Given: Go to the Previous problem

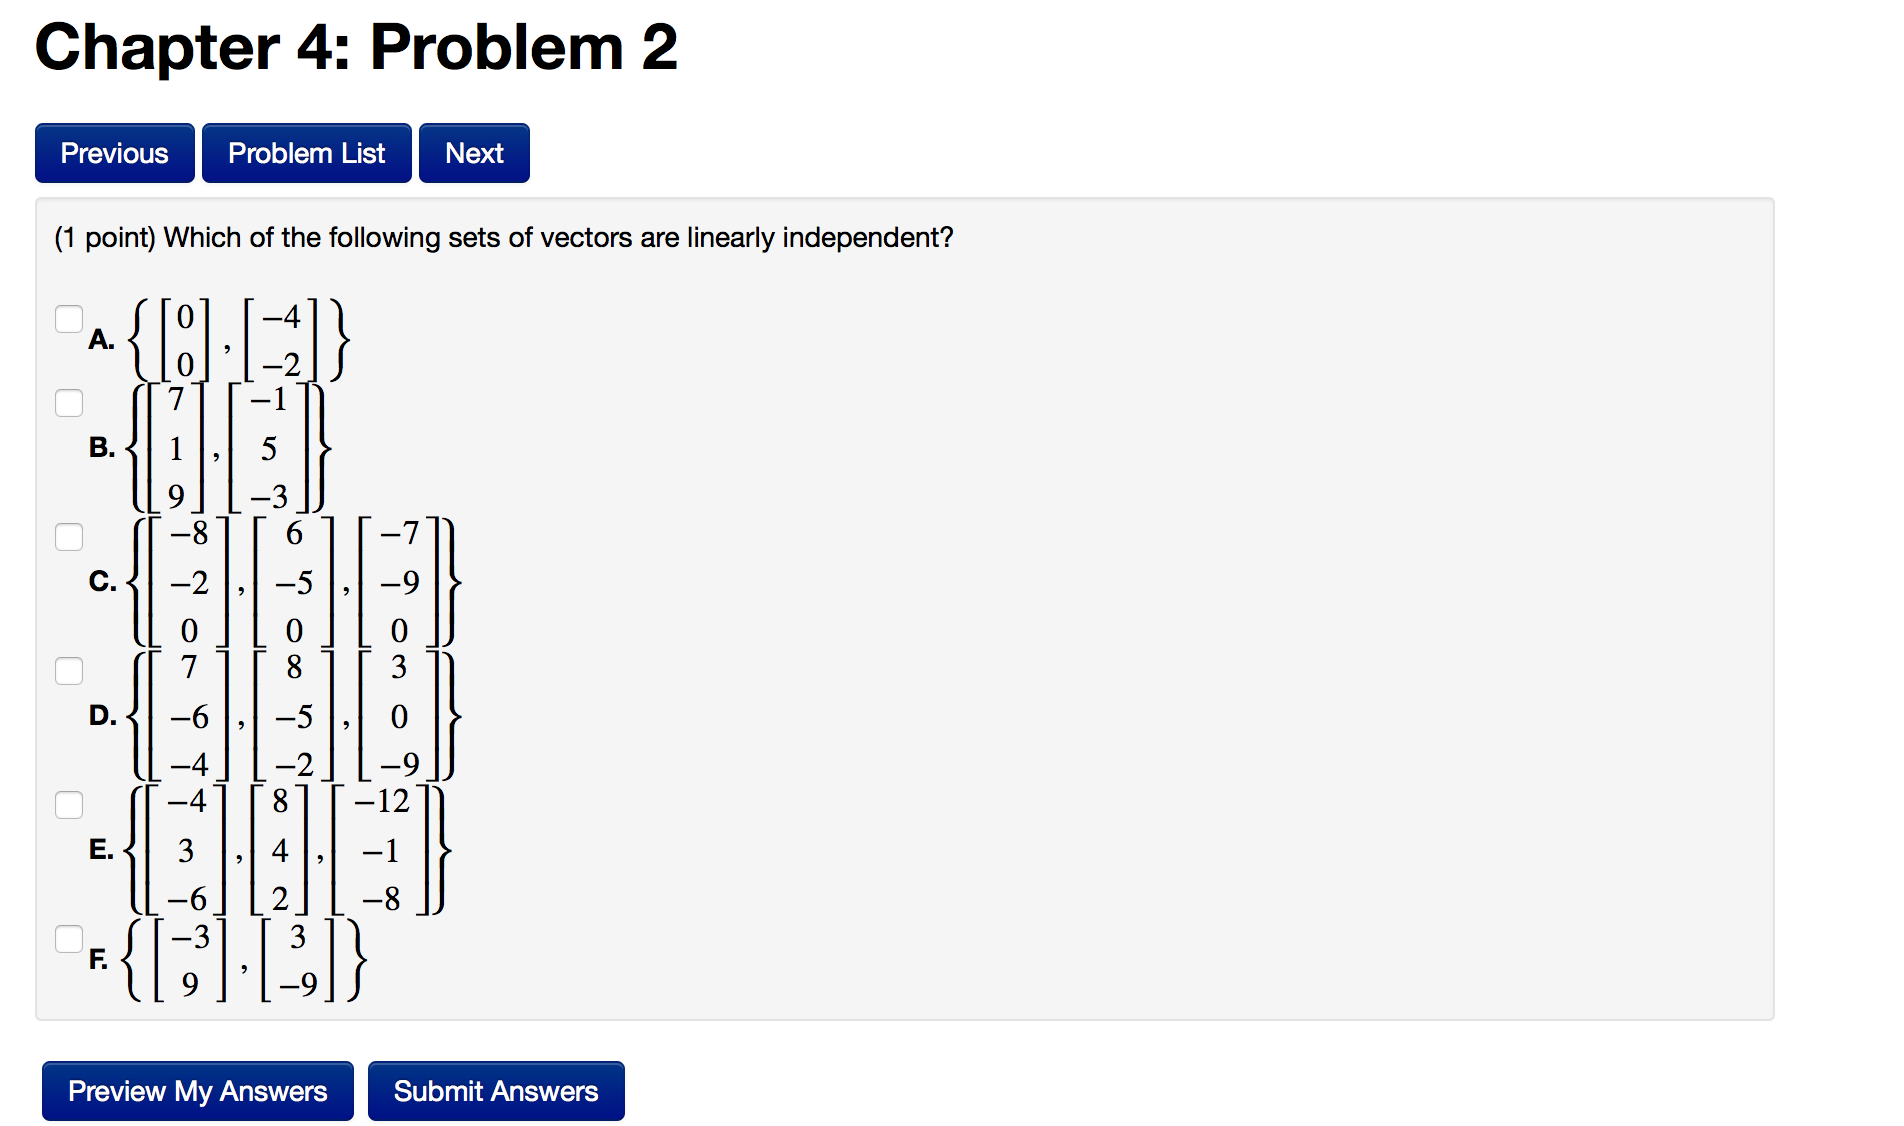Looking at the screenshot, I should click(115, 153).
